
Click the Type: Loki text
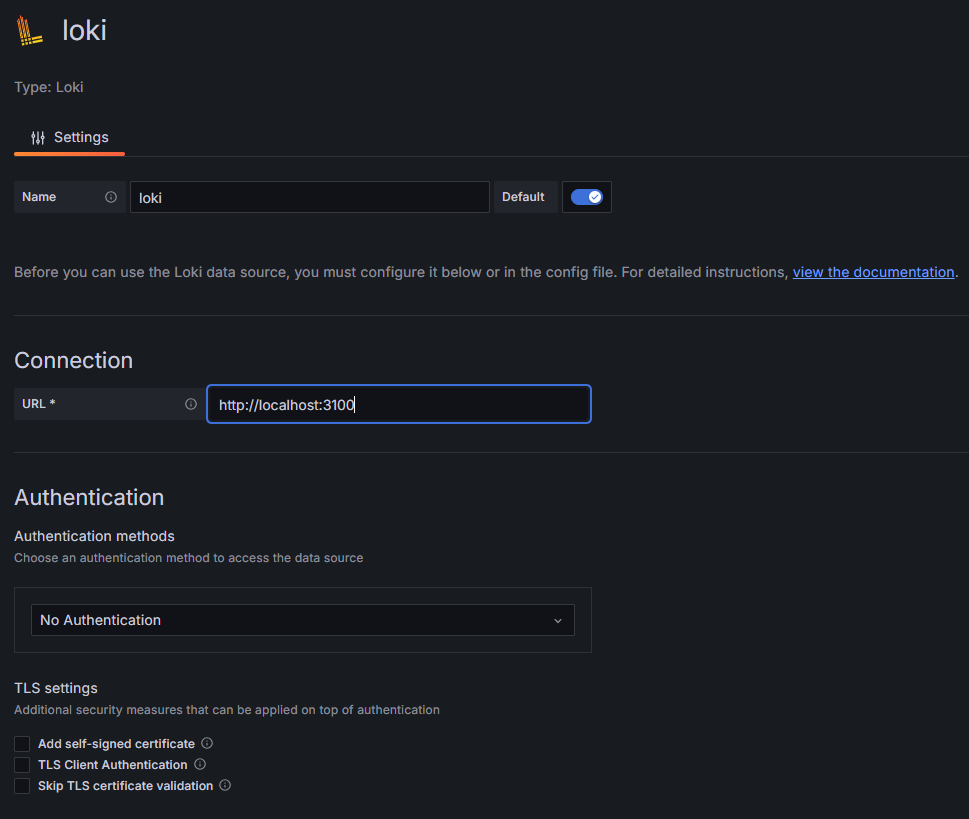(49, 87)
